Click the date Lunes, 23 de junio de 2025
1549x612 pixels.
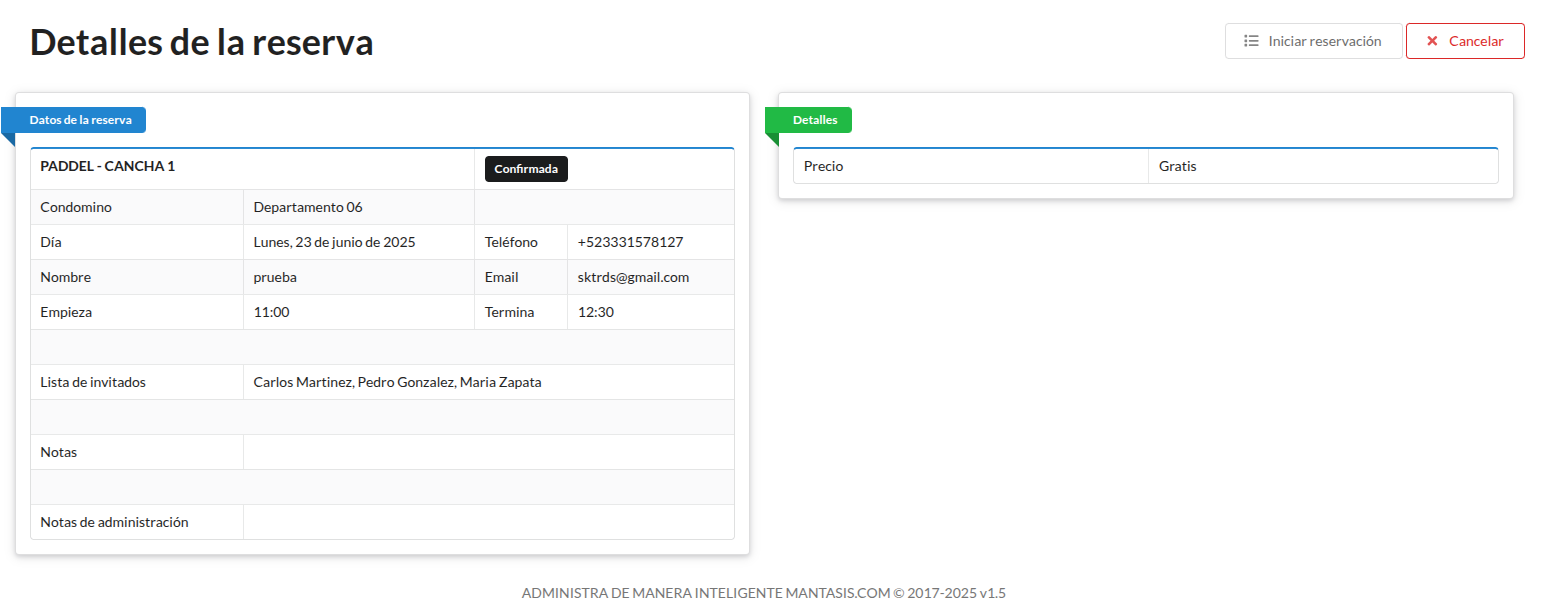point(334,242)
